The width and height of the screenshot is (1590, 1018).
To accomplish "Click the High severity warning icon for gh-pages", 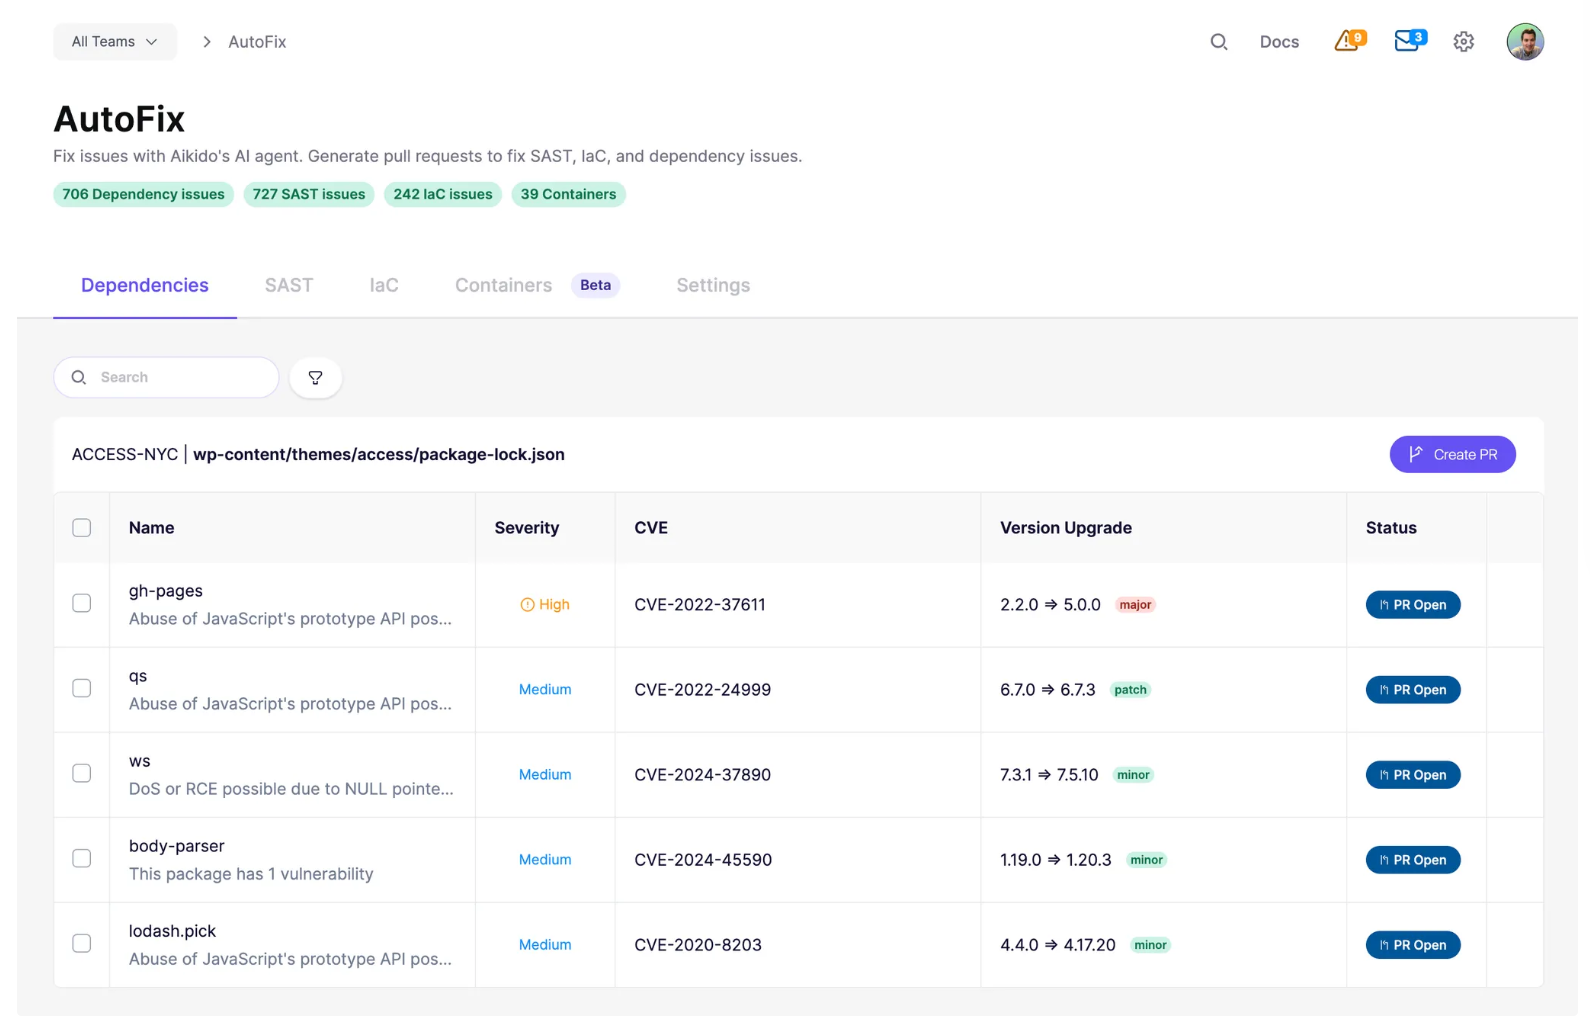I will click(x=527, y=605).
